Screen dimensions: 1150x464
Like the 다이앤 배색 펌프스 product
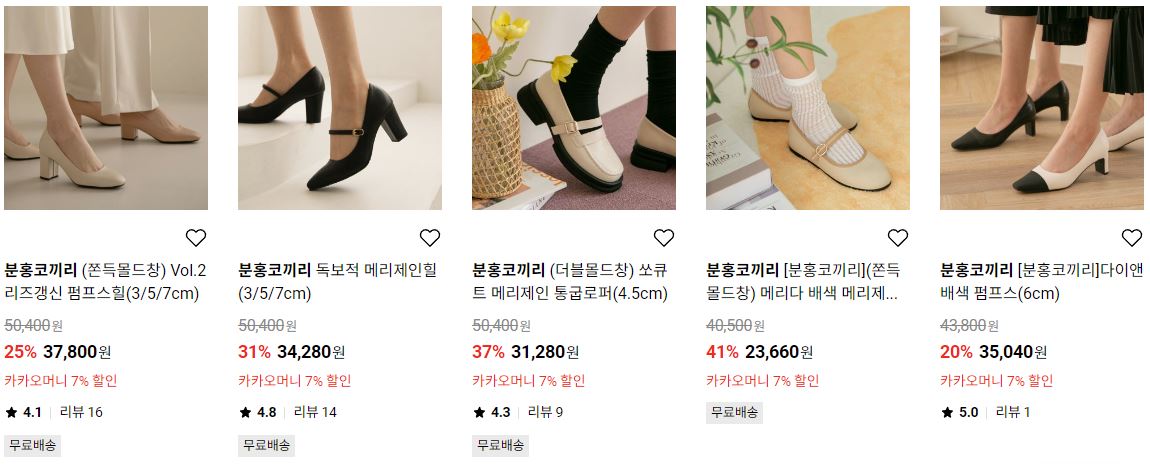pos(1132,237)
